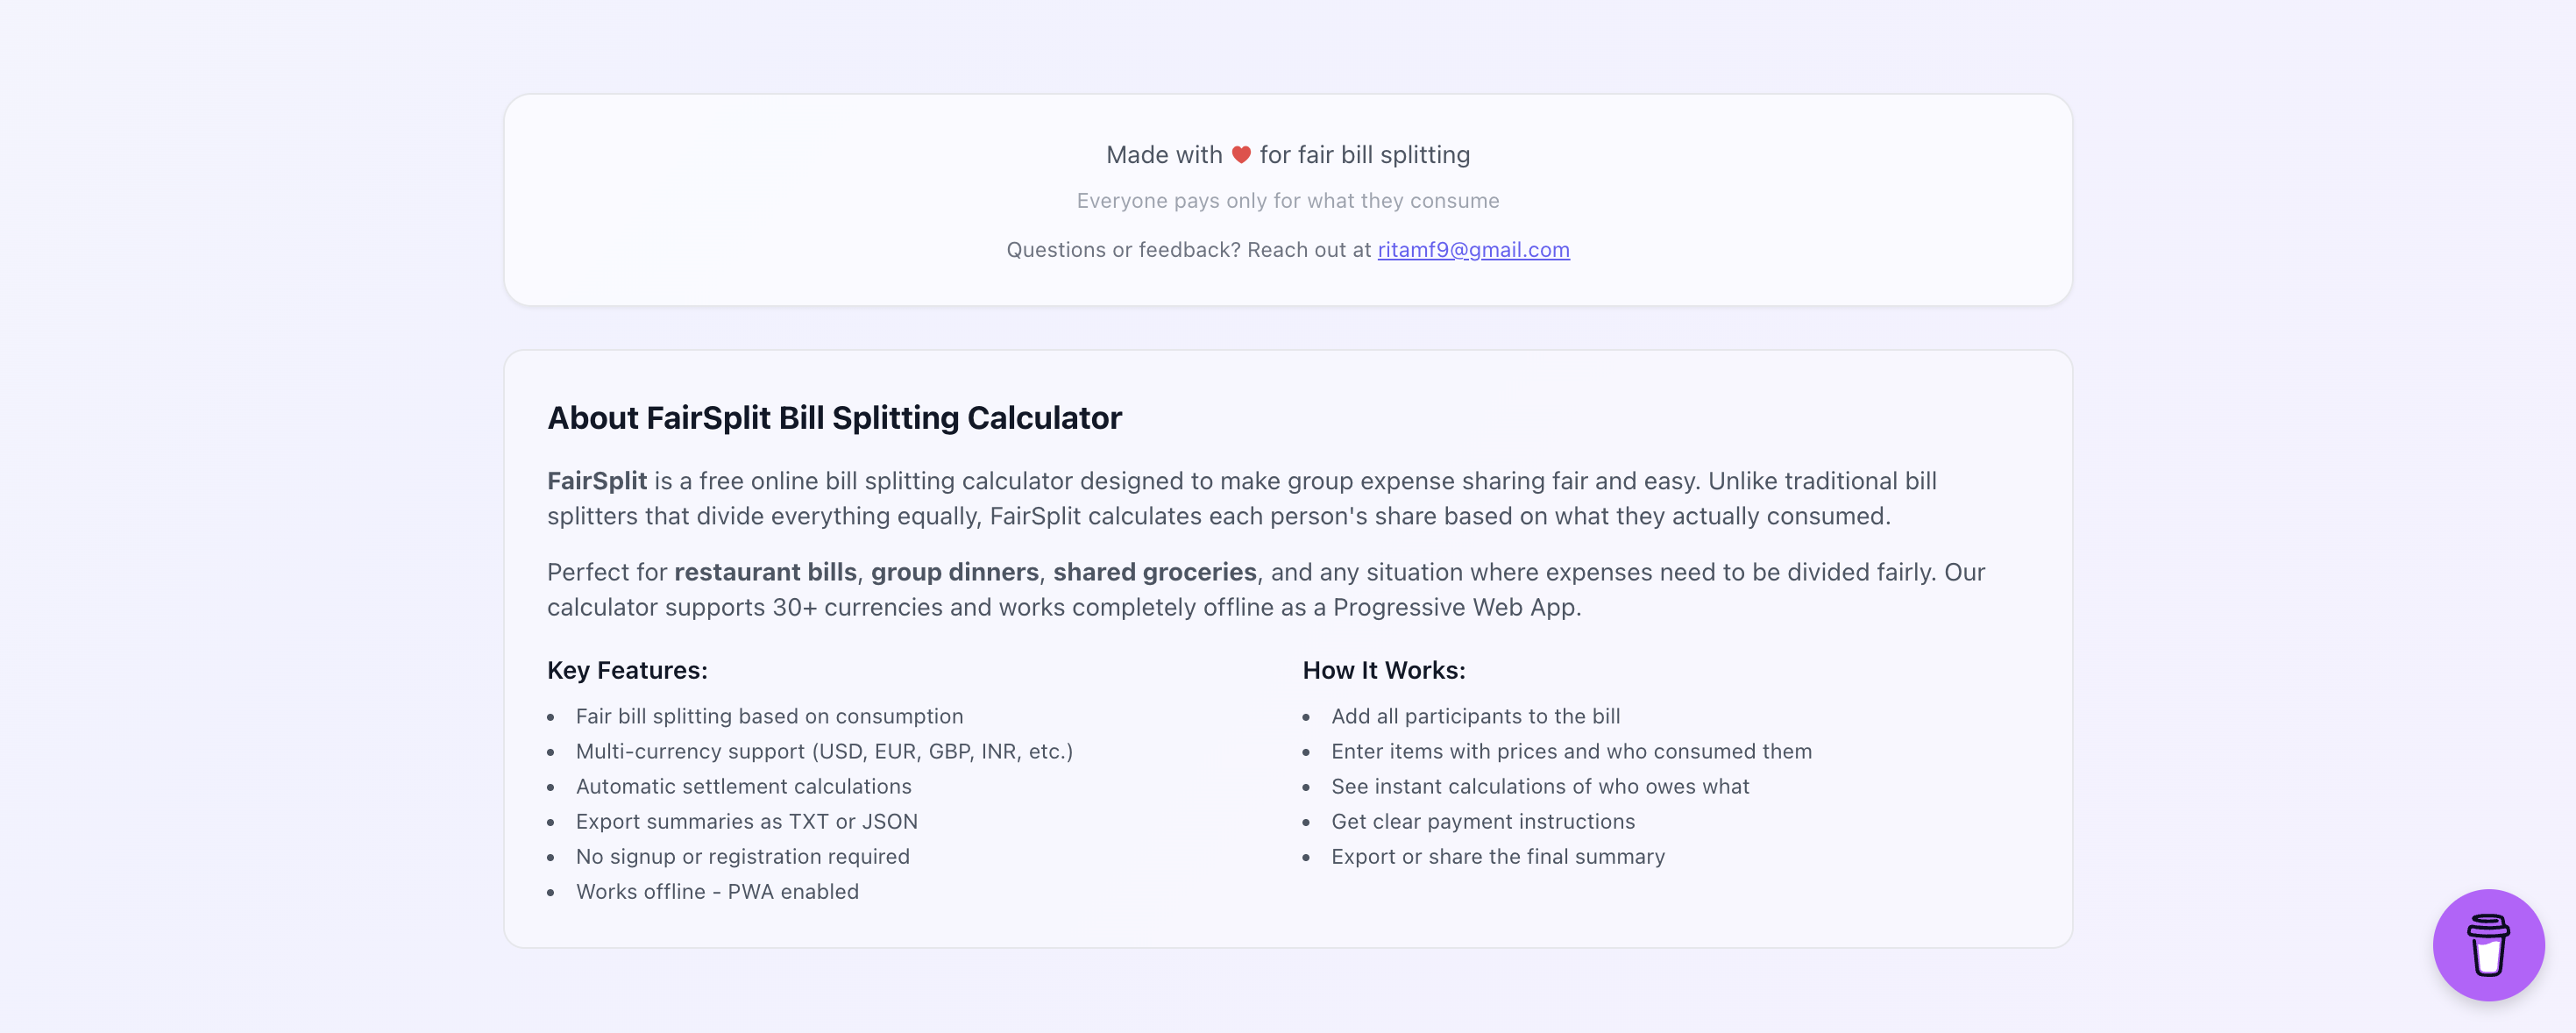Click the purple Buy Me a Coffee button
This screenshot has height=1033, width=2576.
2488,944
